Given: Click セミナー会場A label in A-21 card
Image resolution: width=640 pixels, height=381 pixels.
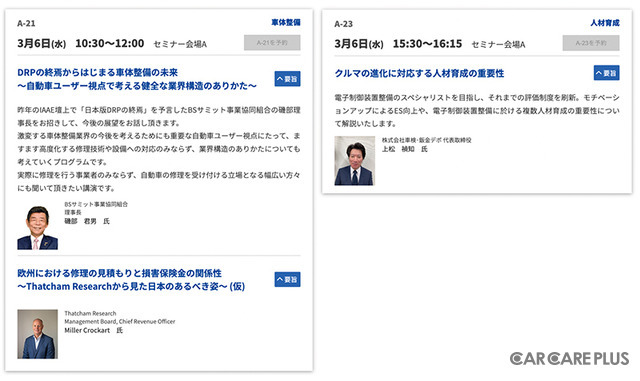Looking at the screenshot, I should [180, 44].
